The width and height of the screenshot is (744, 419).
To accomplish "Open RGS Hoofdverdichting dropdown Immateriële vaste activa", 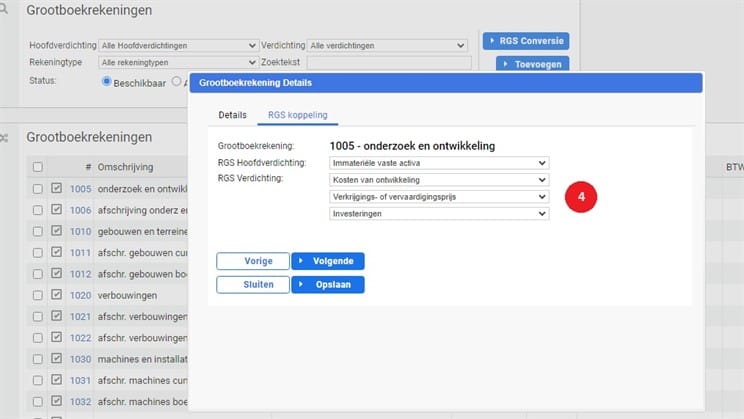I will coord(439,163).
